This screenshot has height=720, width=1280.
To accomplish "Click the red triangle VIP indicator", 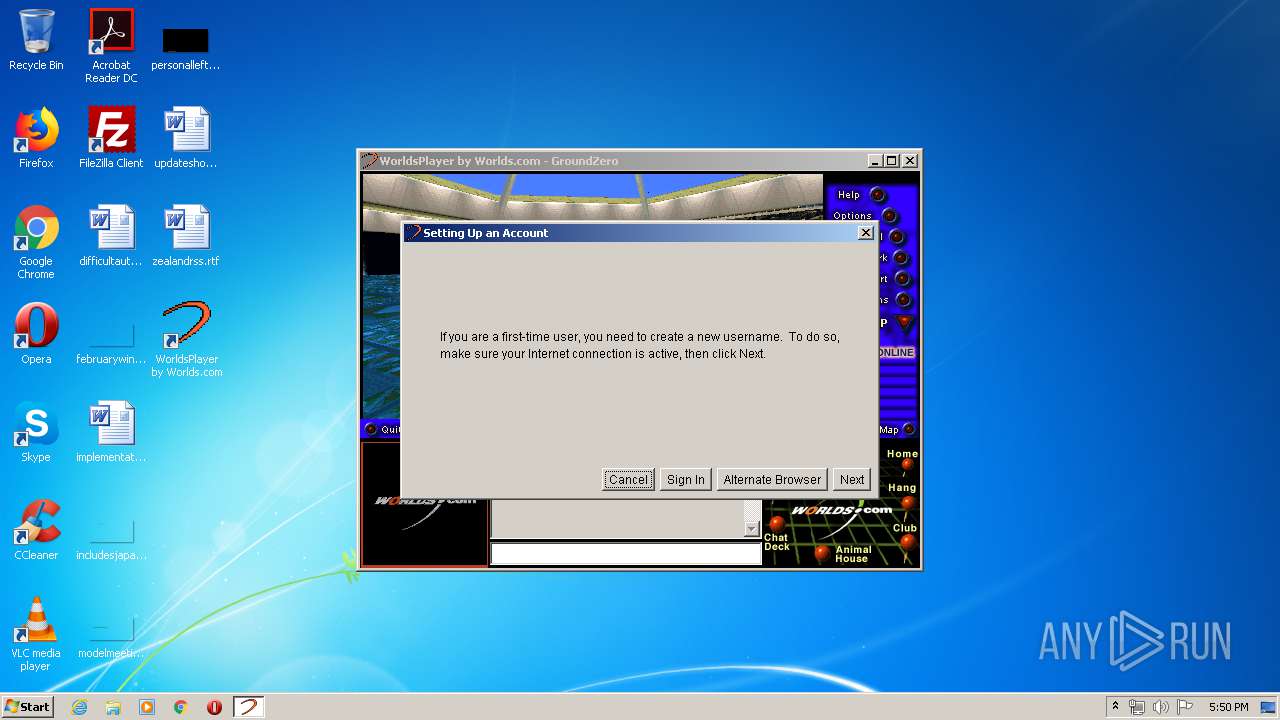I will [x=905, y=323].
